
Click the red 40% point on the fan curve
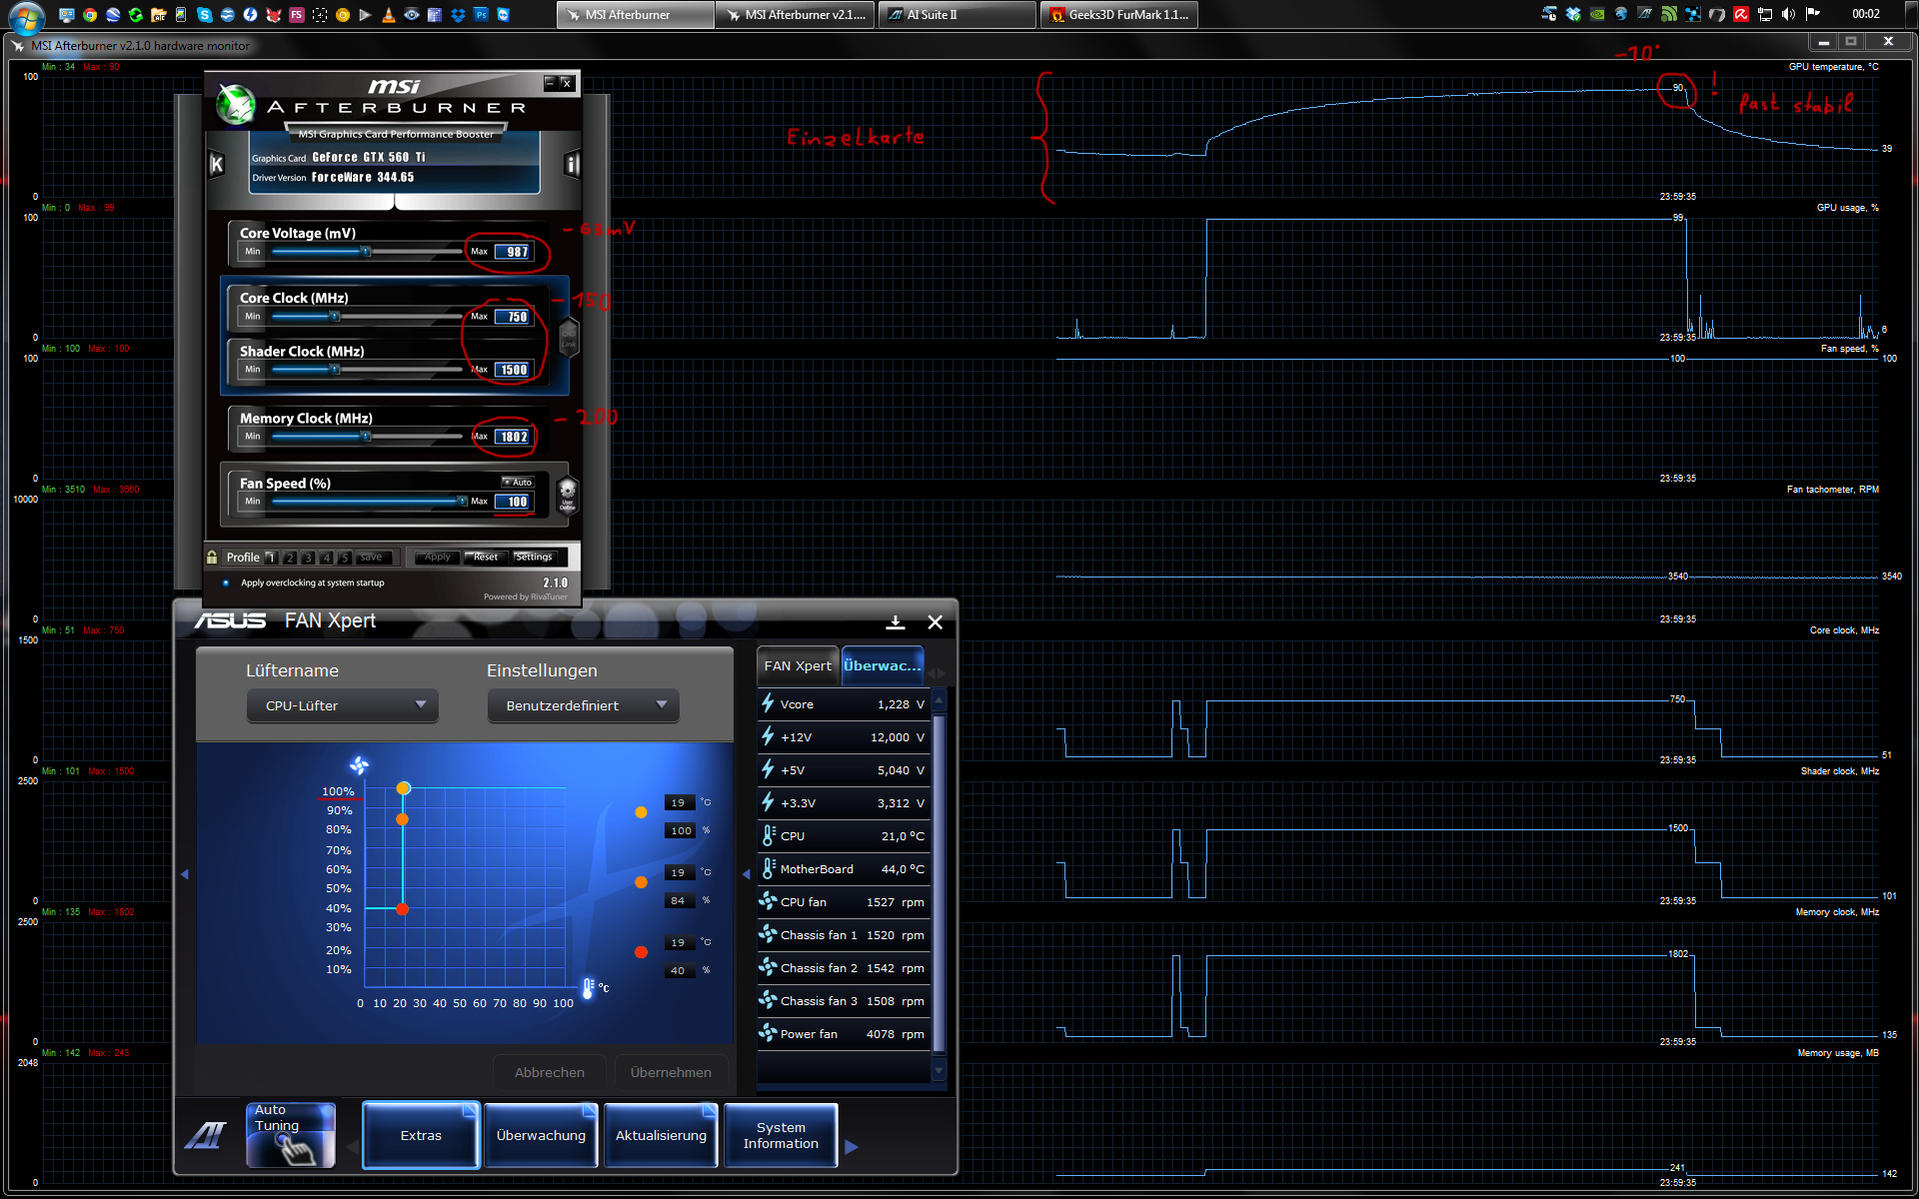[x=402, y=909]
